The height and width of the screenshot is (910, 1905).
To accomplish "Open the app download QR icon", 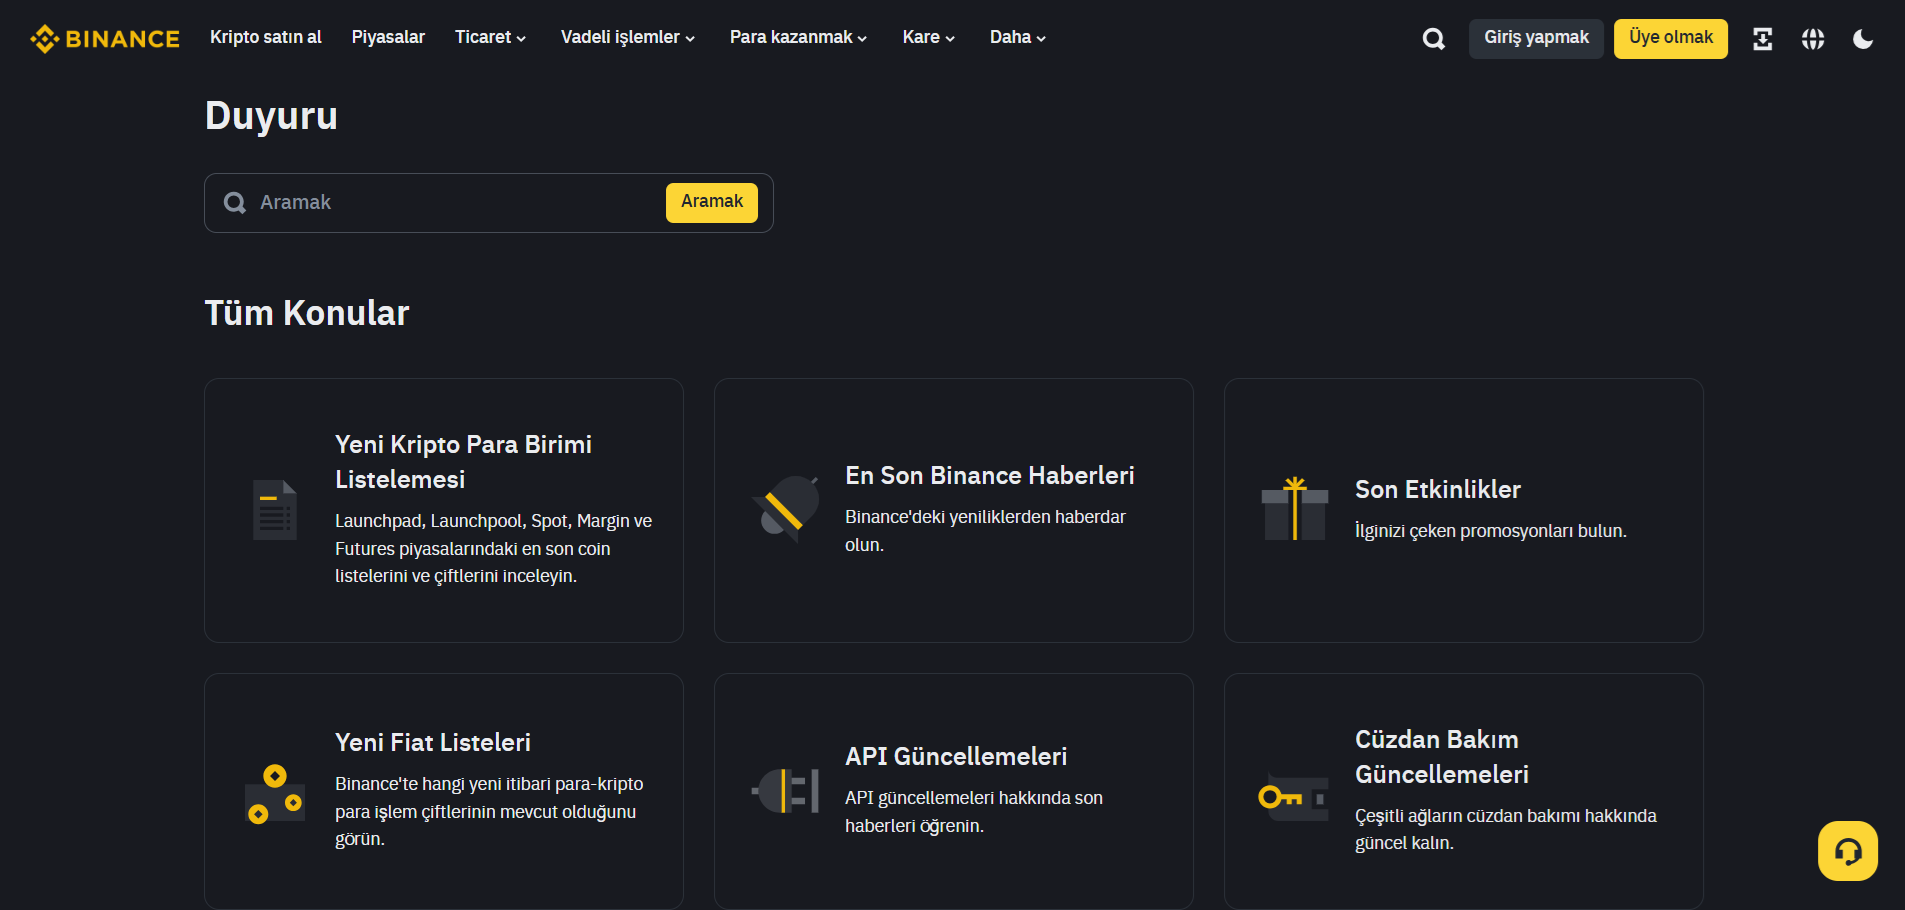I will [x=1763, y=39].
